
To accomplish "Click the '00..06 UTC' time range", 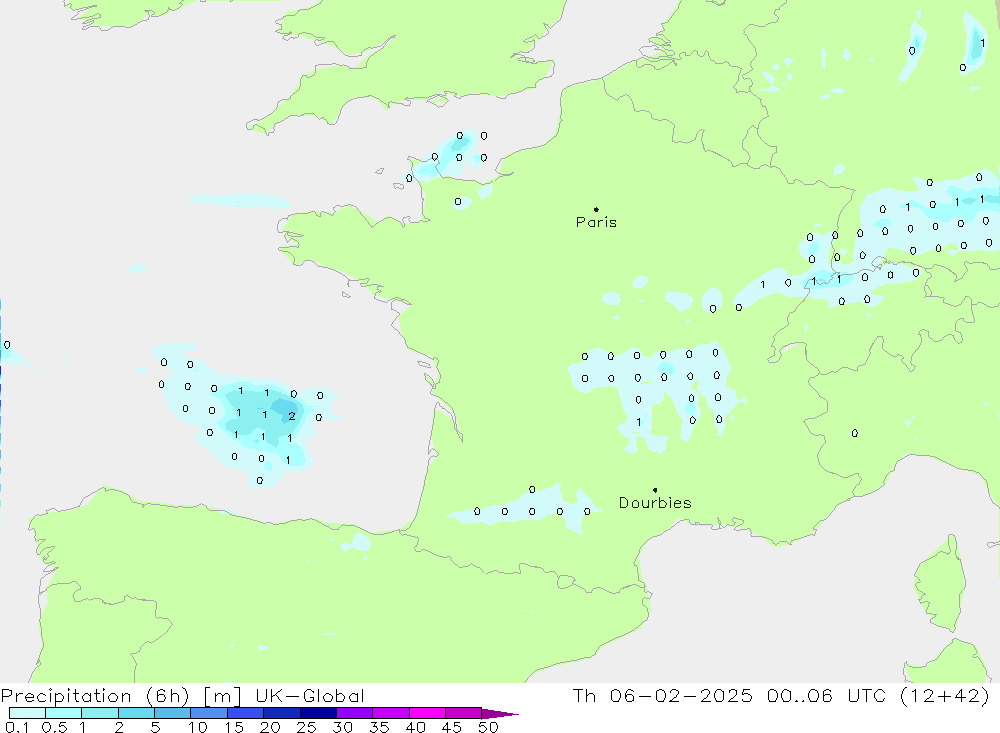I will tap(827, 696).
